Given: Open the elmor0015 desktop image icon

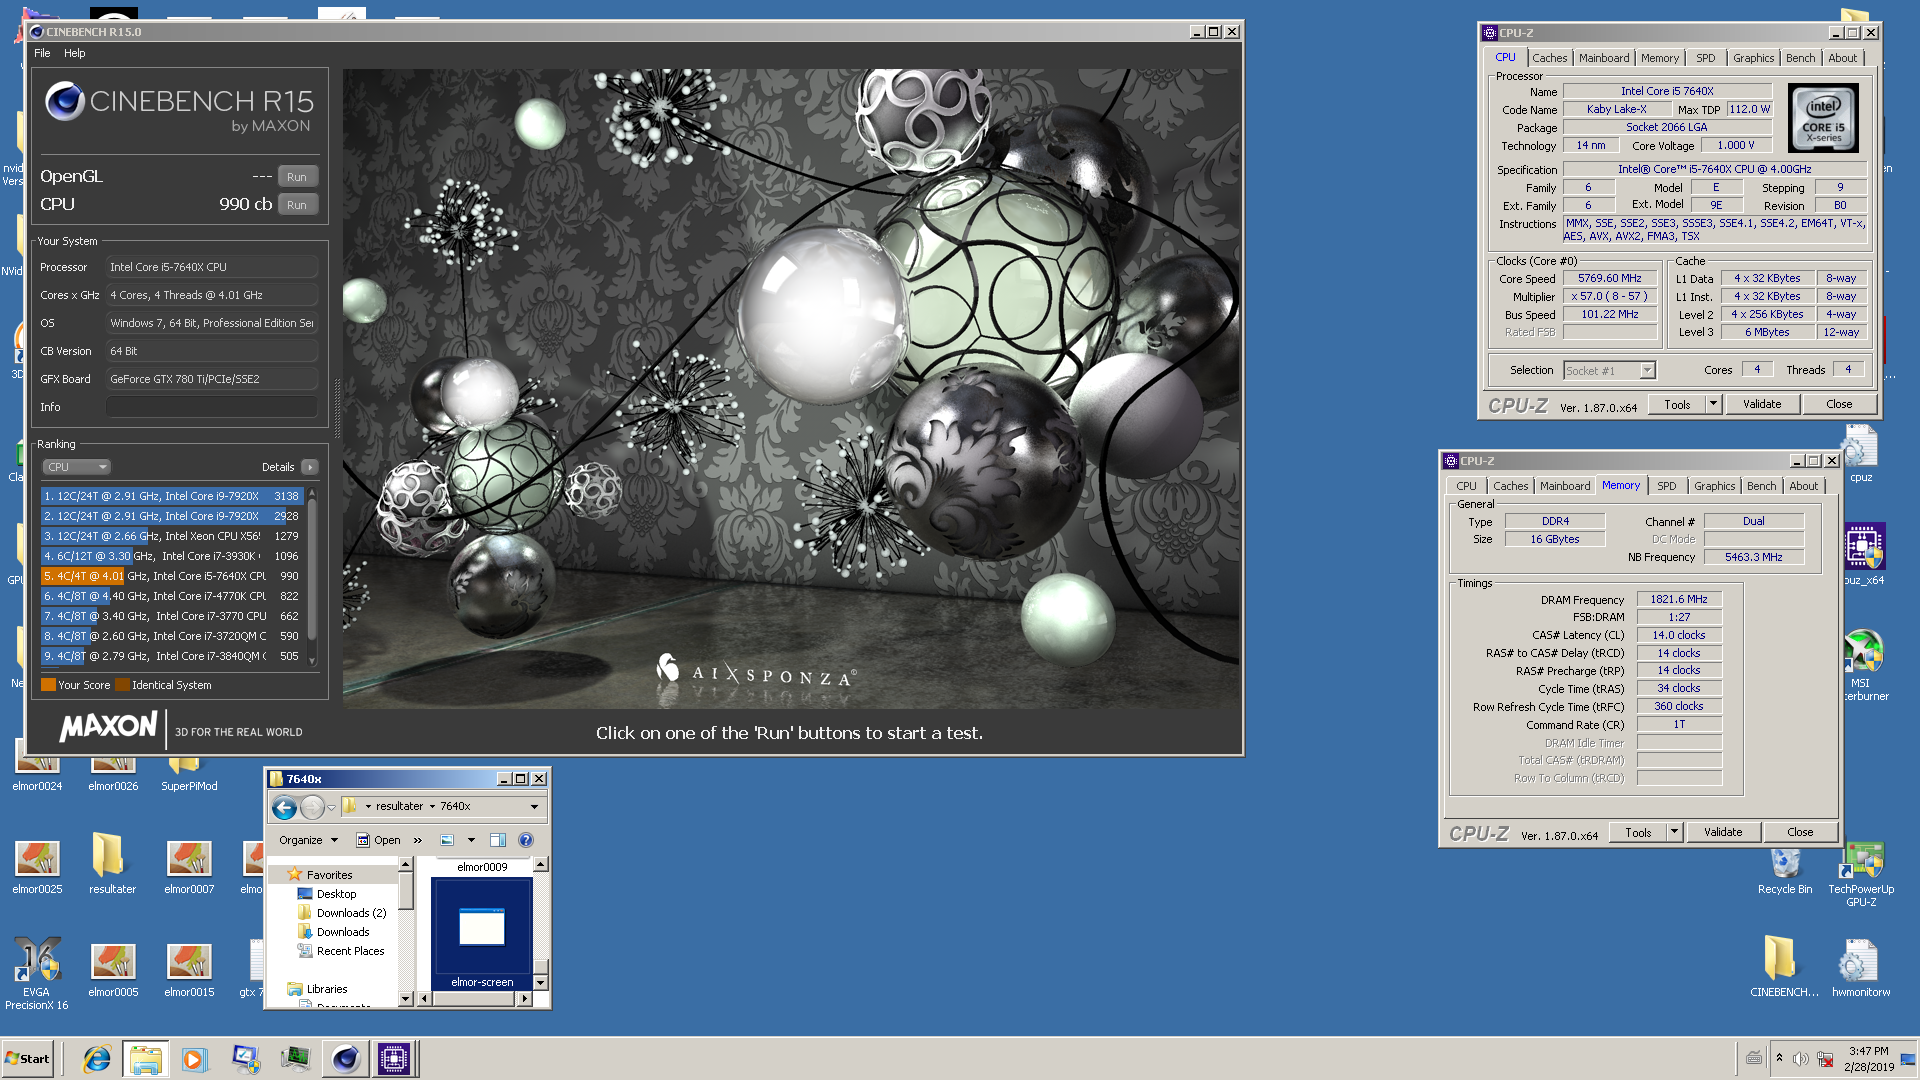Looking at the screenshot, I should 189,970.
